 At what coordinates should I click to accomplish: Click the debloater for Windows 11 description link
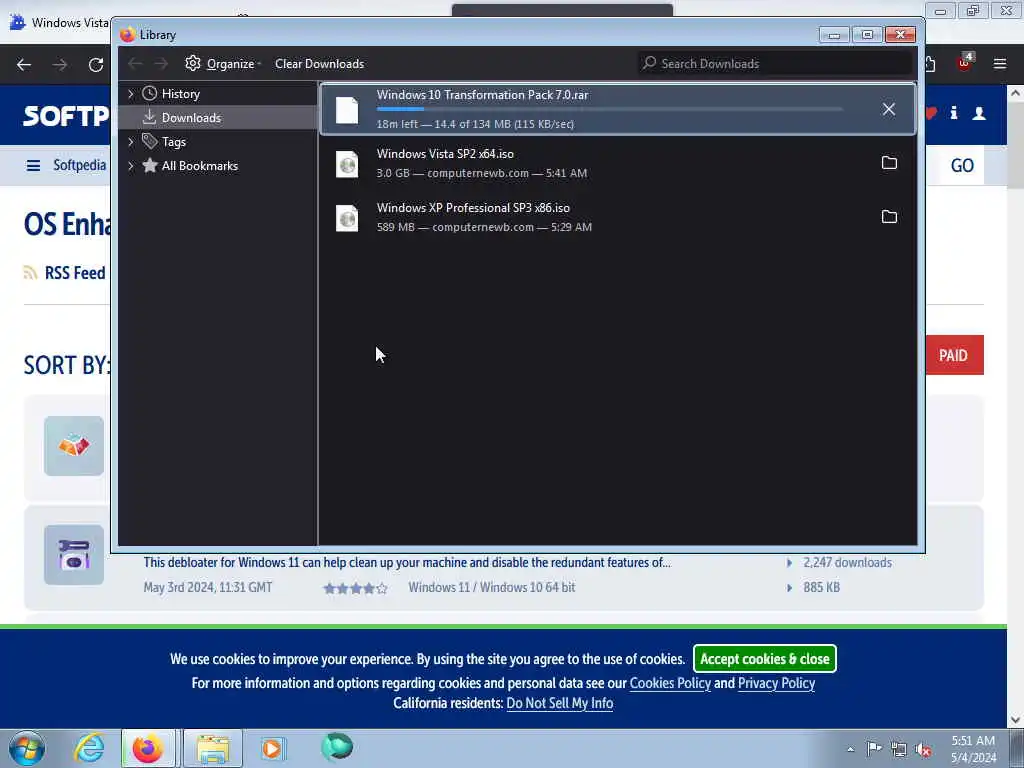pyautogui.click(x=407, y=562)
